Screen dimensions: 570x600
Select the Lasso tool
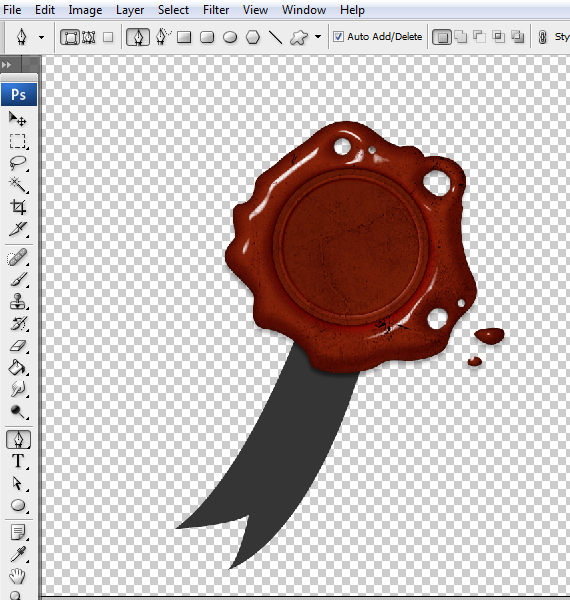pos(18,163)
